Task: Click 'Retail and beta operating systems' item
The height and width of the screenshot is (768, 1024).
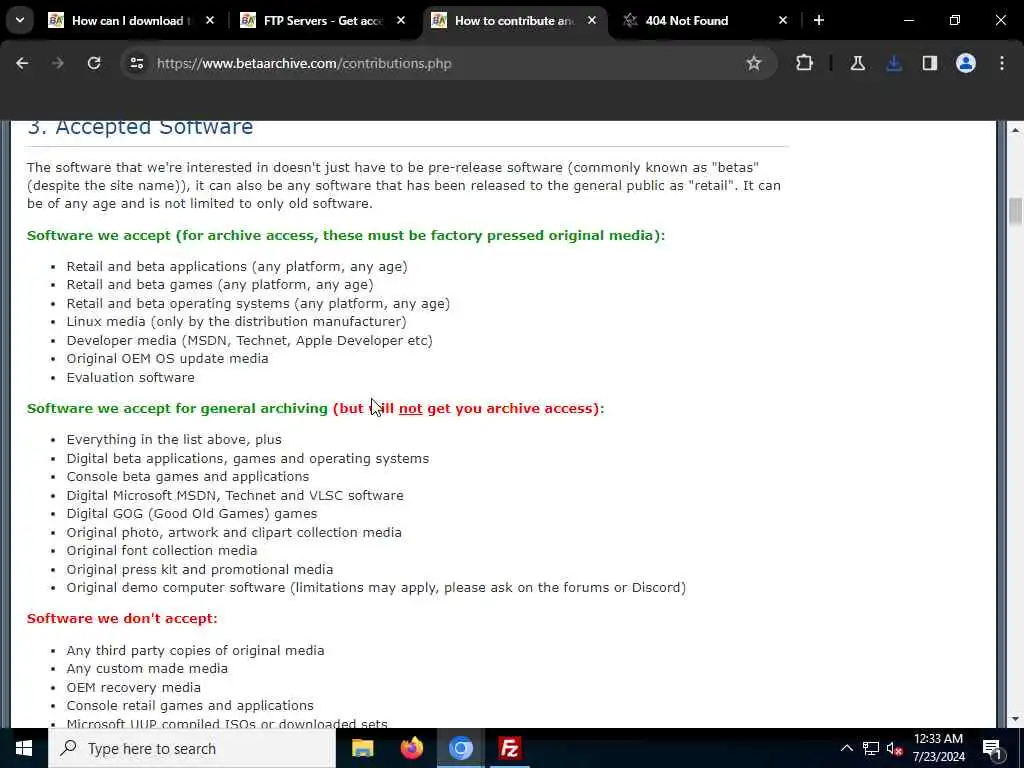Action: (x=258, y=304)
